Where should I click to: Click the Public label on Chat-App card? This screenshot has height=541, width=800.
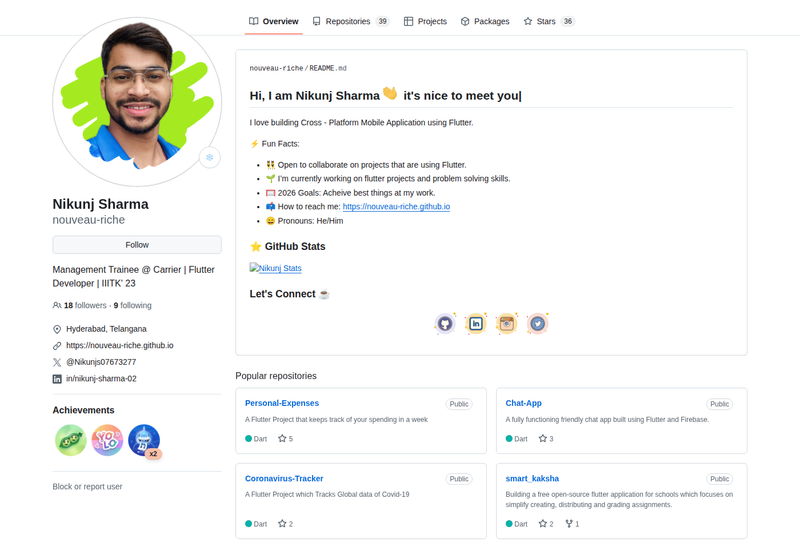tap(719, 404)
